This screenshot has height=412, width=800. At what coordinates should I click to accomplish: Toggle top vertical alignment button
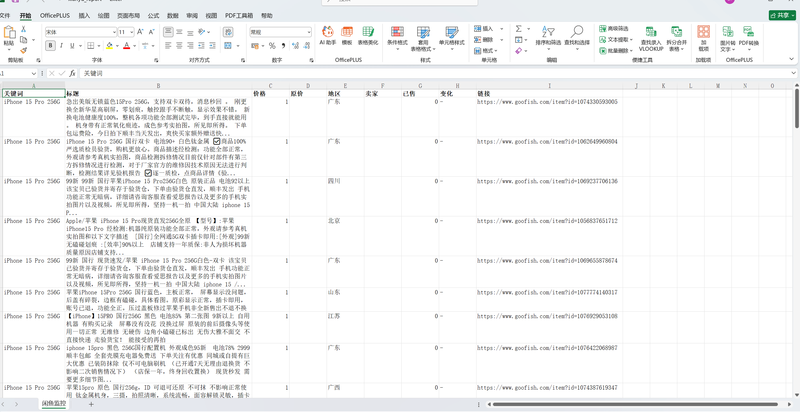[x=168, y=32]
